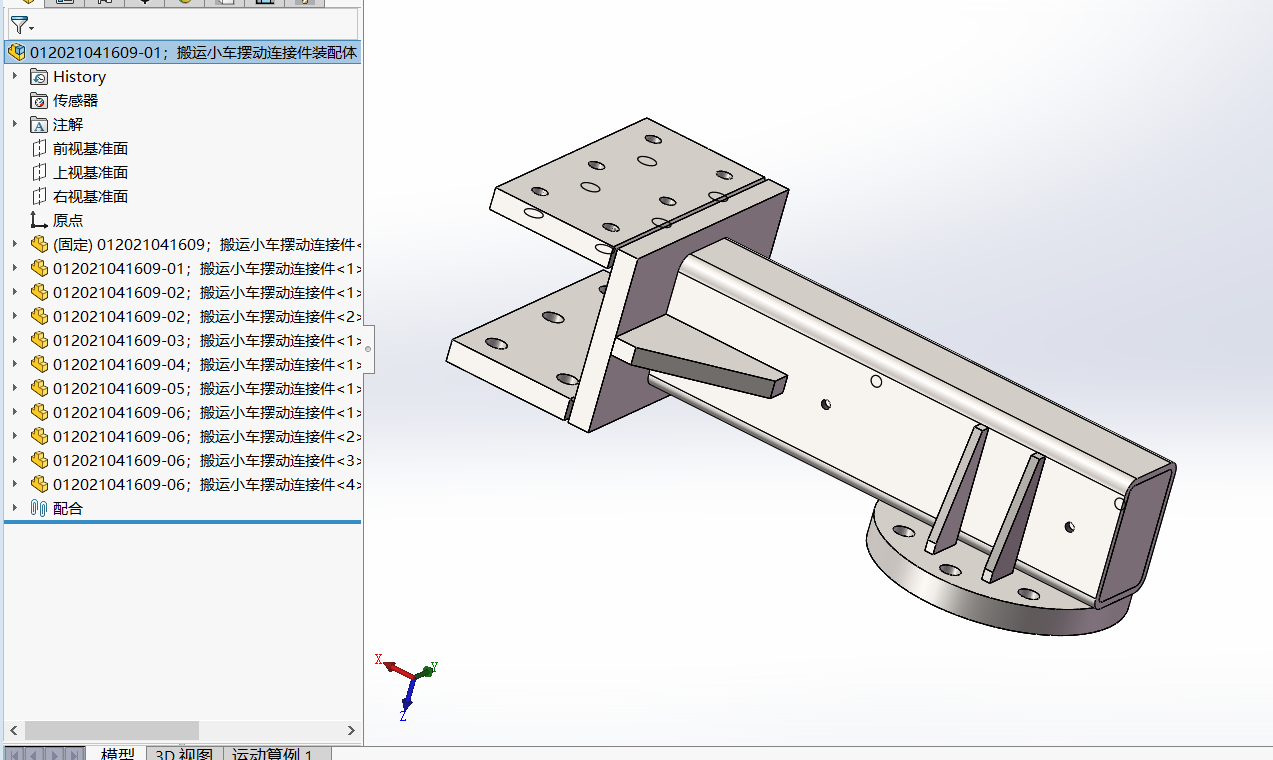
Task: Expand component 012021041609-05 <1>
Action: coord(15,389)
